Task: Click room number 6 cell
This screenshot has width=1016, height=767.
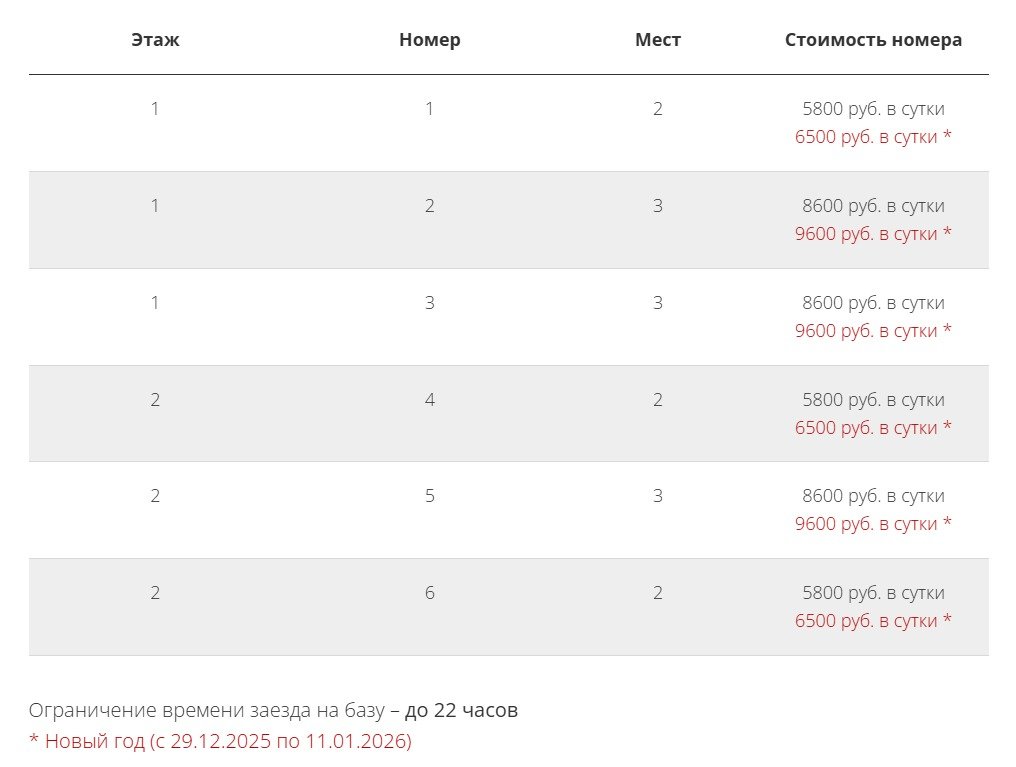Action: [429, 593]
